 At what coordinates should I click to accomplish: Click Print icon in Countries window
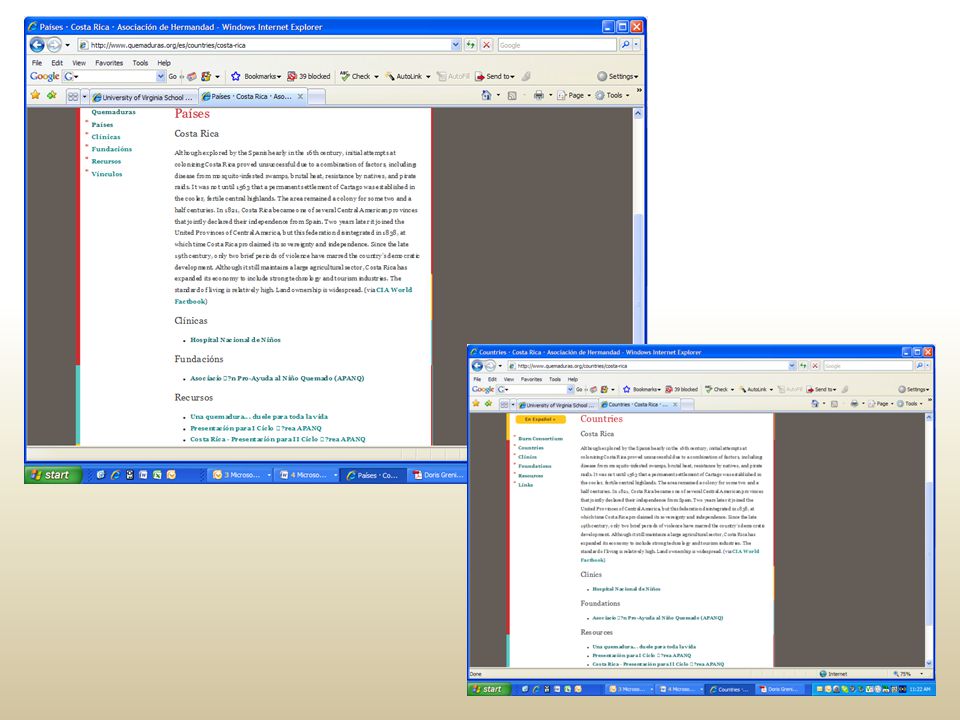point(853,404)
